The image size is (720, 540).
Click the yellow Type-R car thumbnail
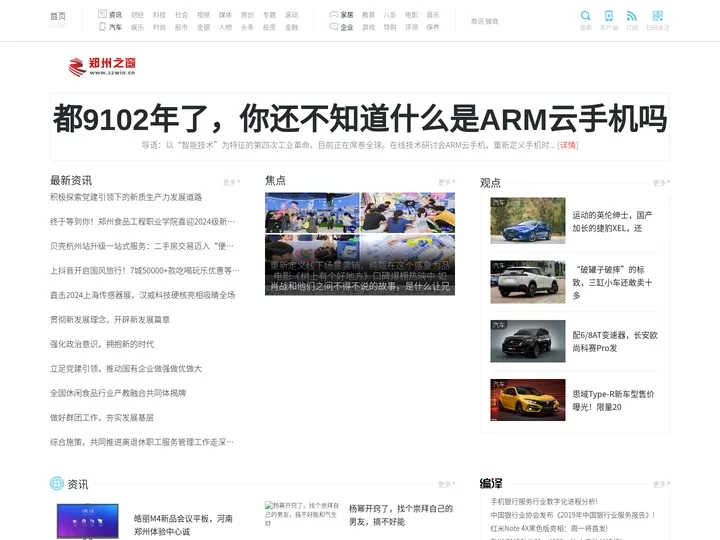[528, 400]
